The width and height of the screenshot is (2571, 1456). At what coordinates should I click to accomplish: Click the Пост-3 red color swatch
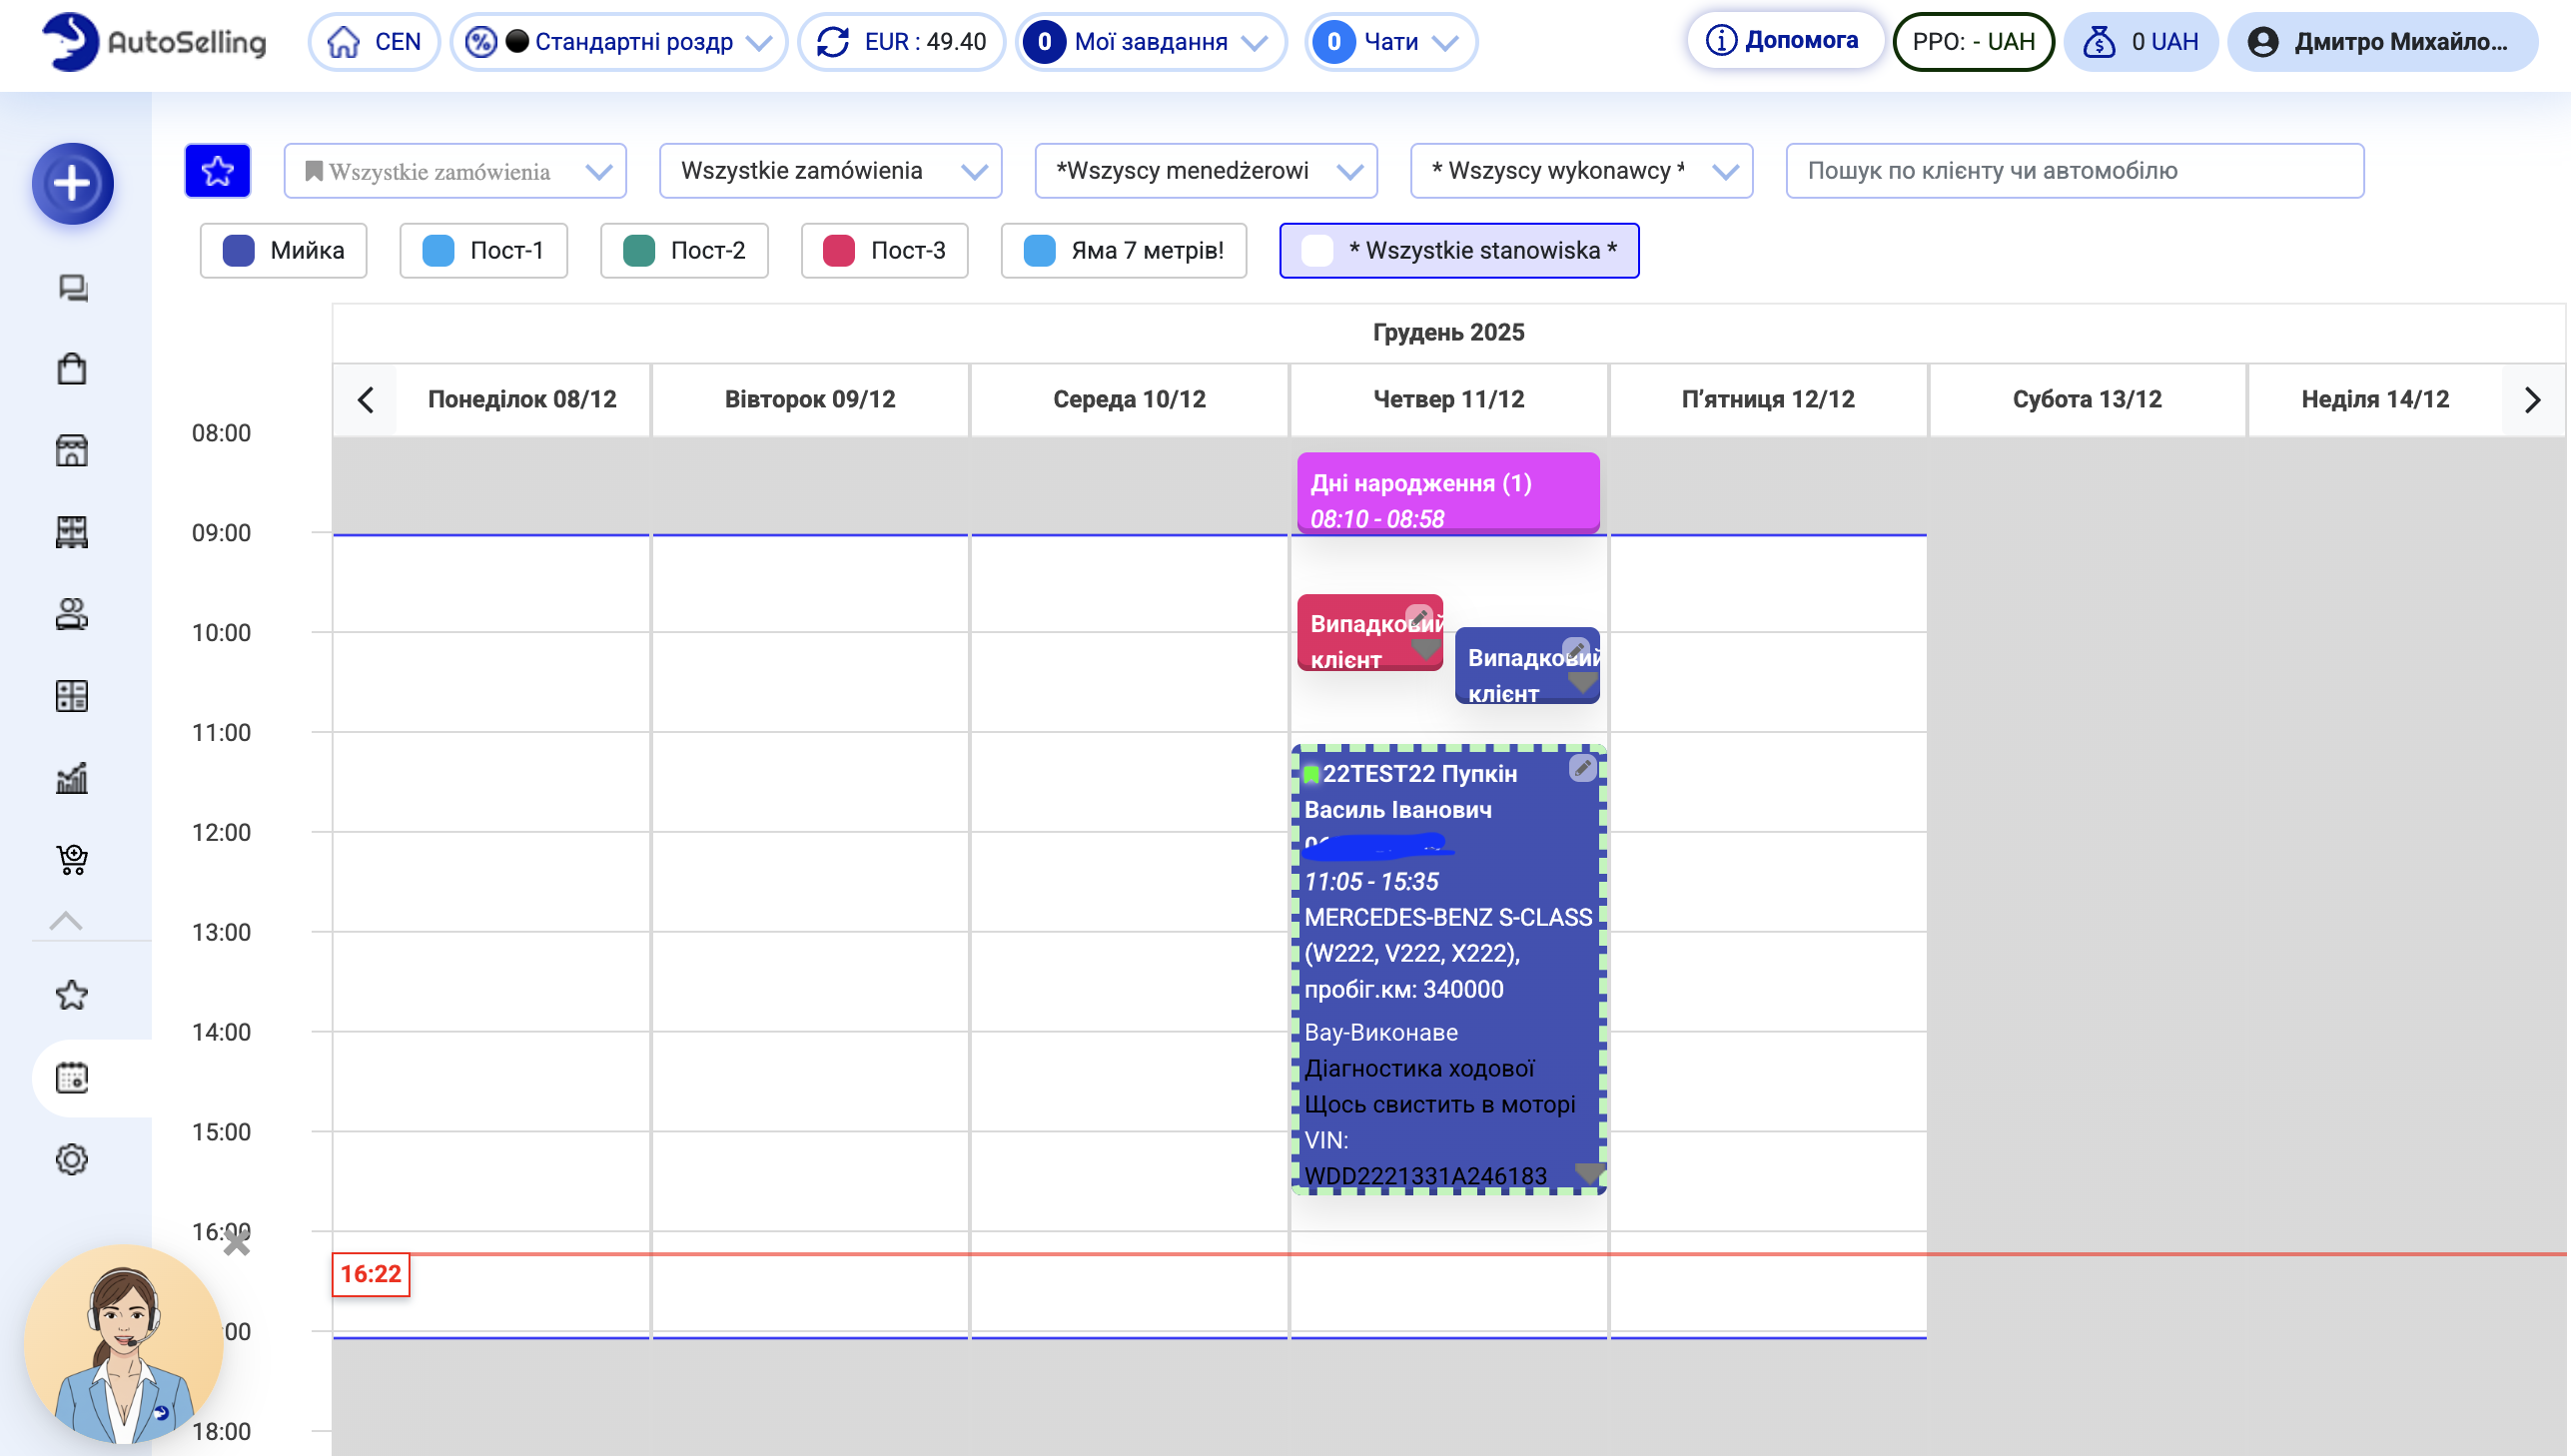(x=838, y=250)
